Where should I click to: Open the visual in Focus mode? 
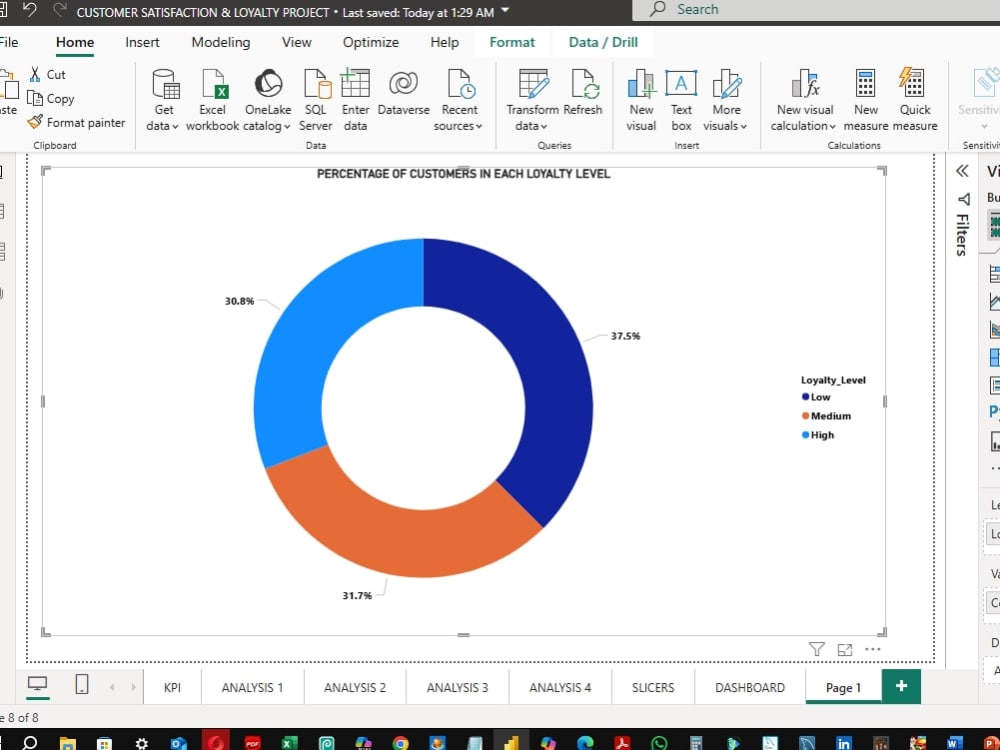point(845,649)
